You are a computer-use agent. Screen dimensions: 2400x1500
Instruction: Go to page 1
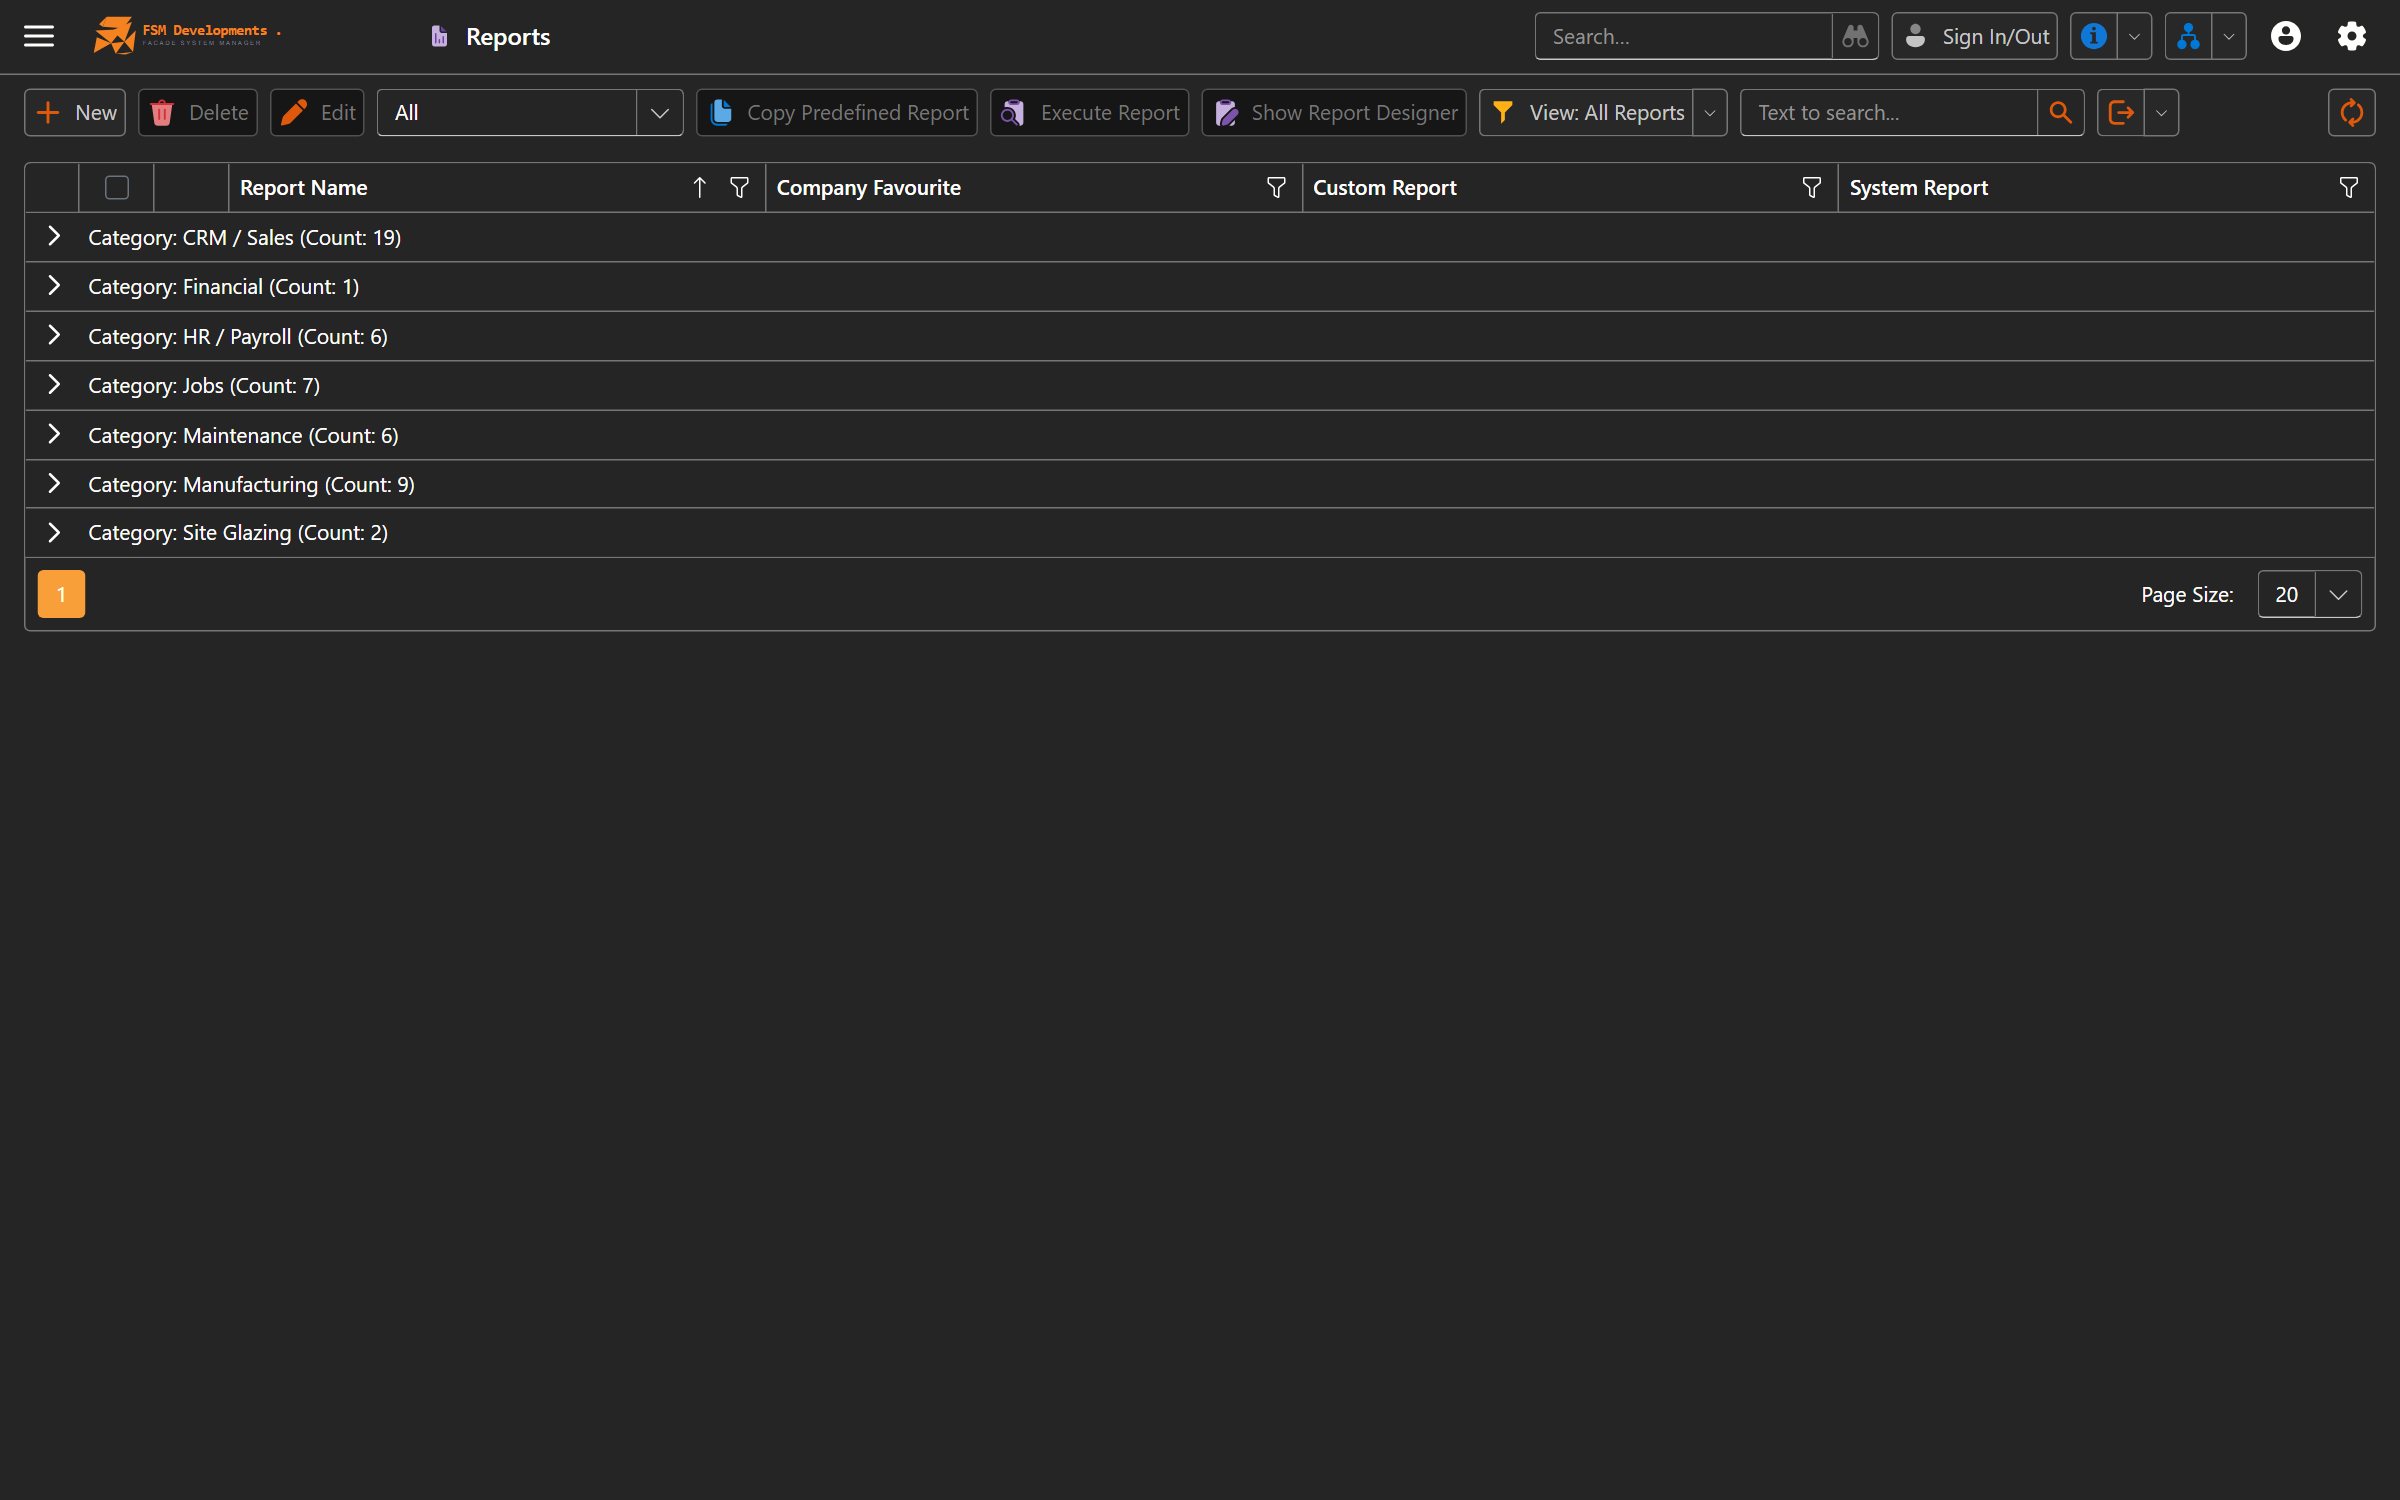pos(61,595)
